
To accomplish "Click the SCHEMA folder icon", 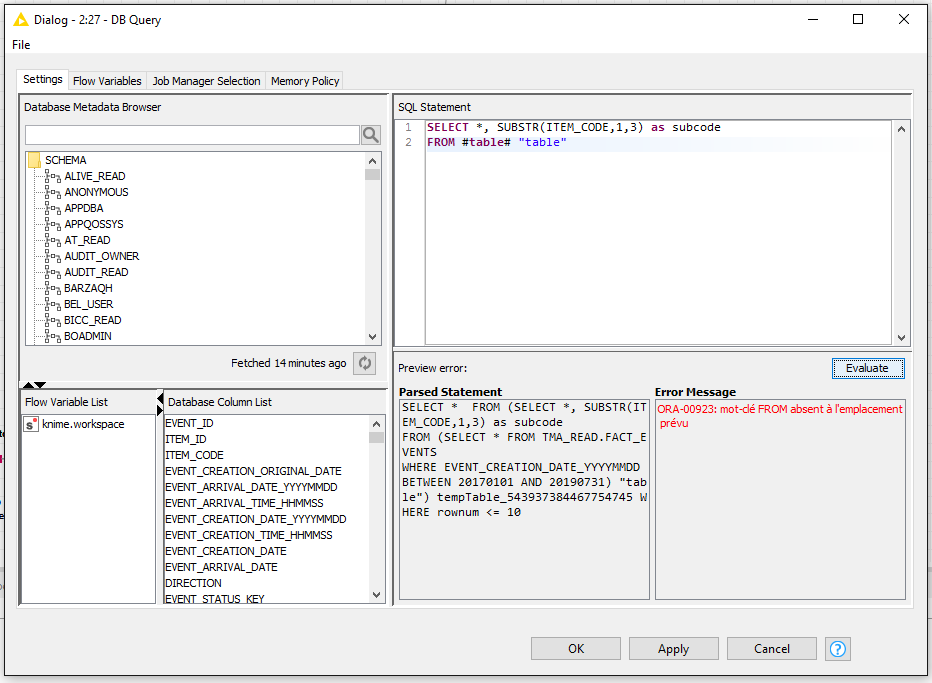I will pyautogui.click(x=34, y=160).
